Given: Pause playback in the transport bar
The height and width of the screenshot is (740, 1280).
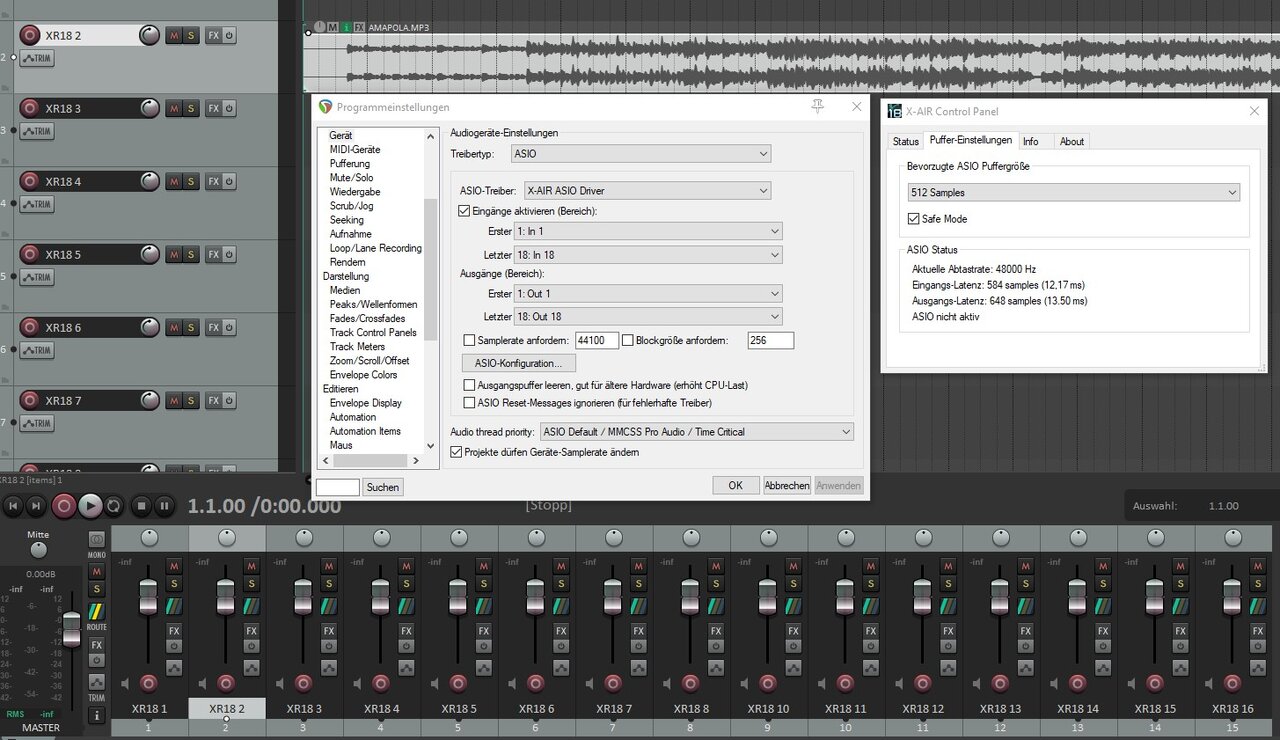Looking at the screenshot, I should point(165,506).
